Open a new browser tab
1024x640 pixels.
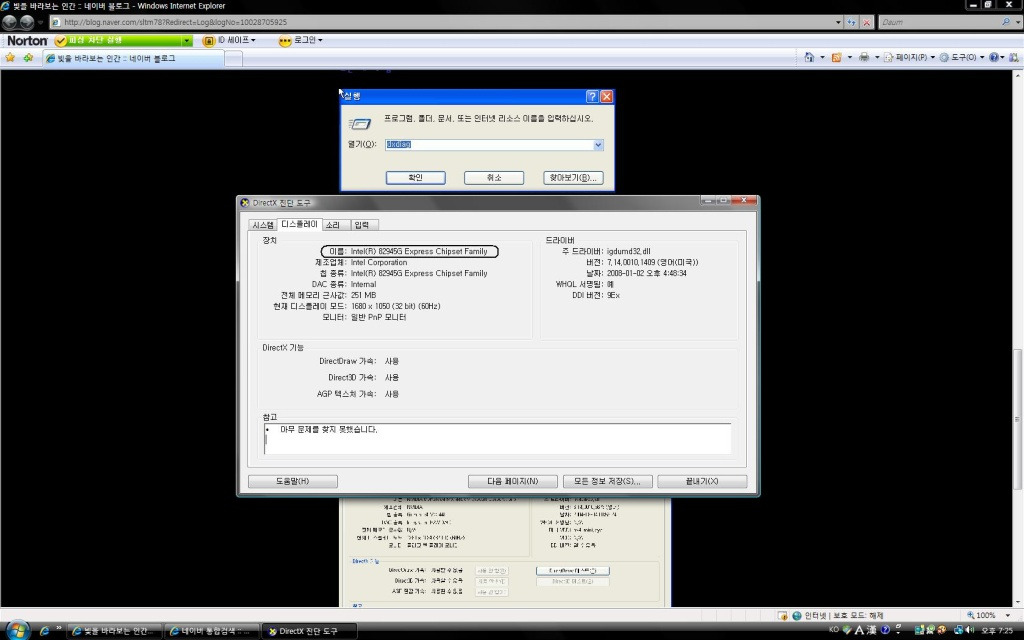(x=234, y=59)
